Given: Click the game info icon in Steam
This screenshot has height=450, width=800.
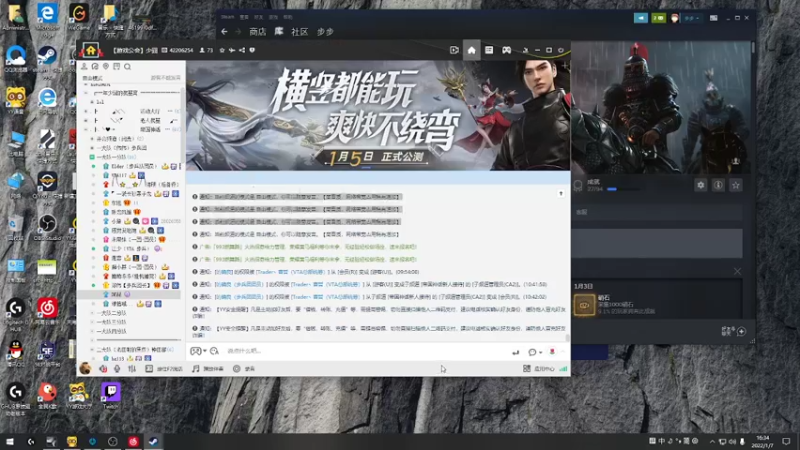Looking at the screenshot, I should [x=718, y=185].
